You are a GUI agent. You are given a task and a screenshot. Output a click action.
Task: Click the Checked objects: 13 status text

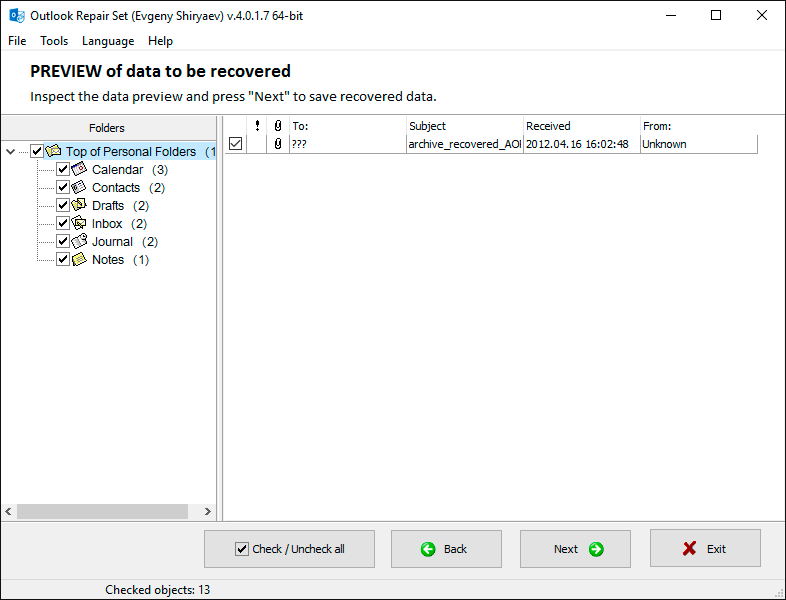[x=157, y=590]
